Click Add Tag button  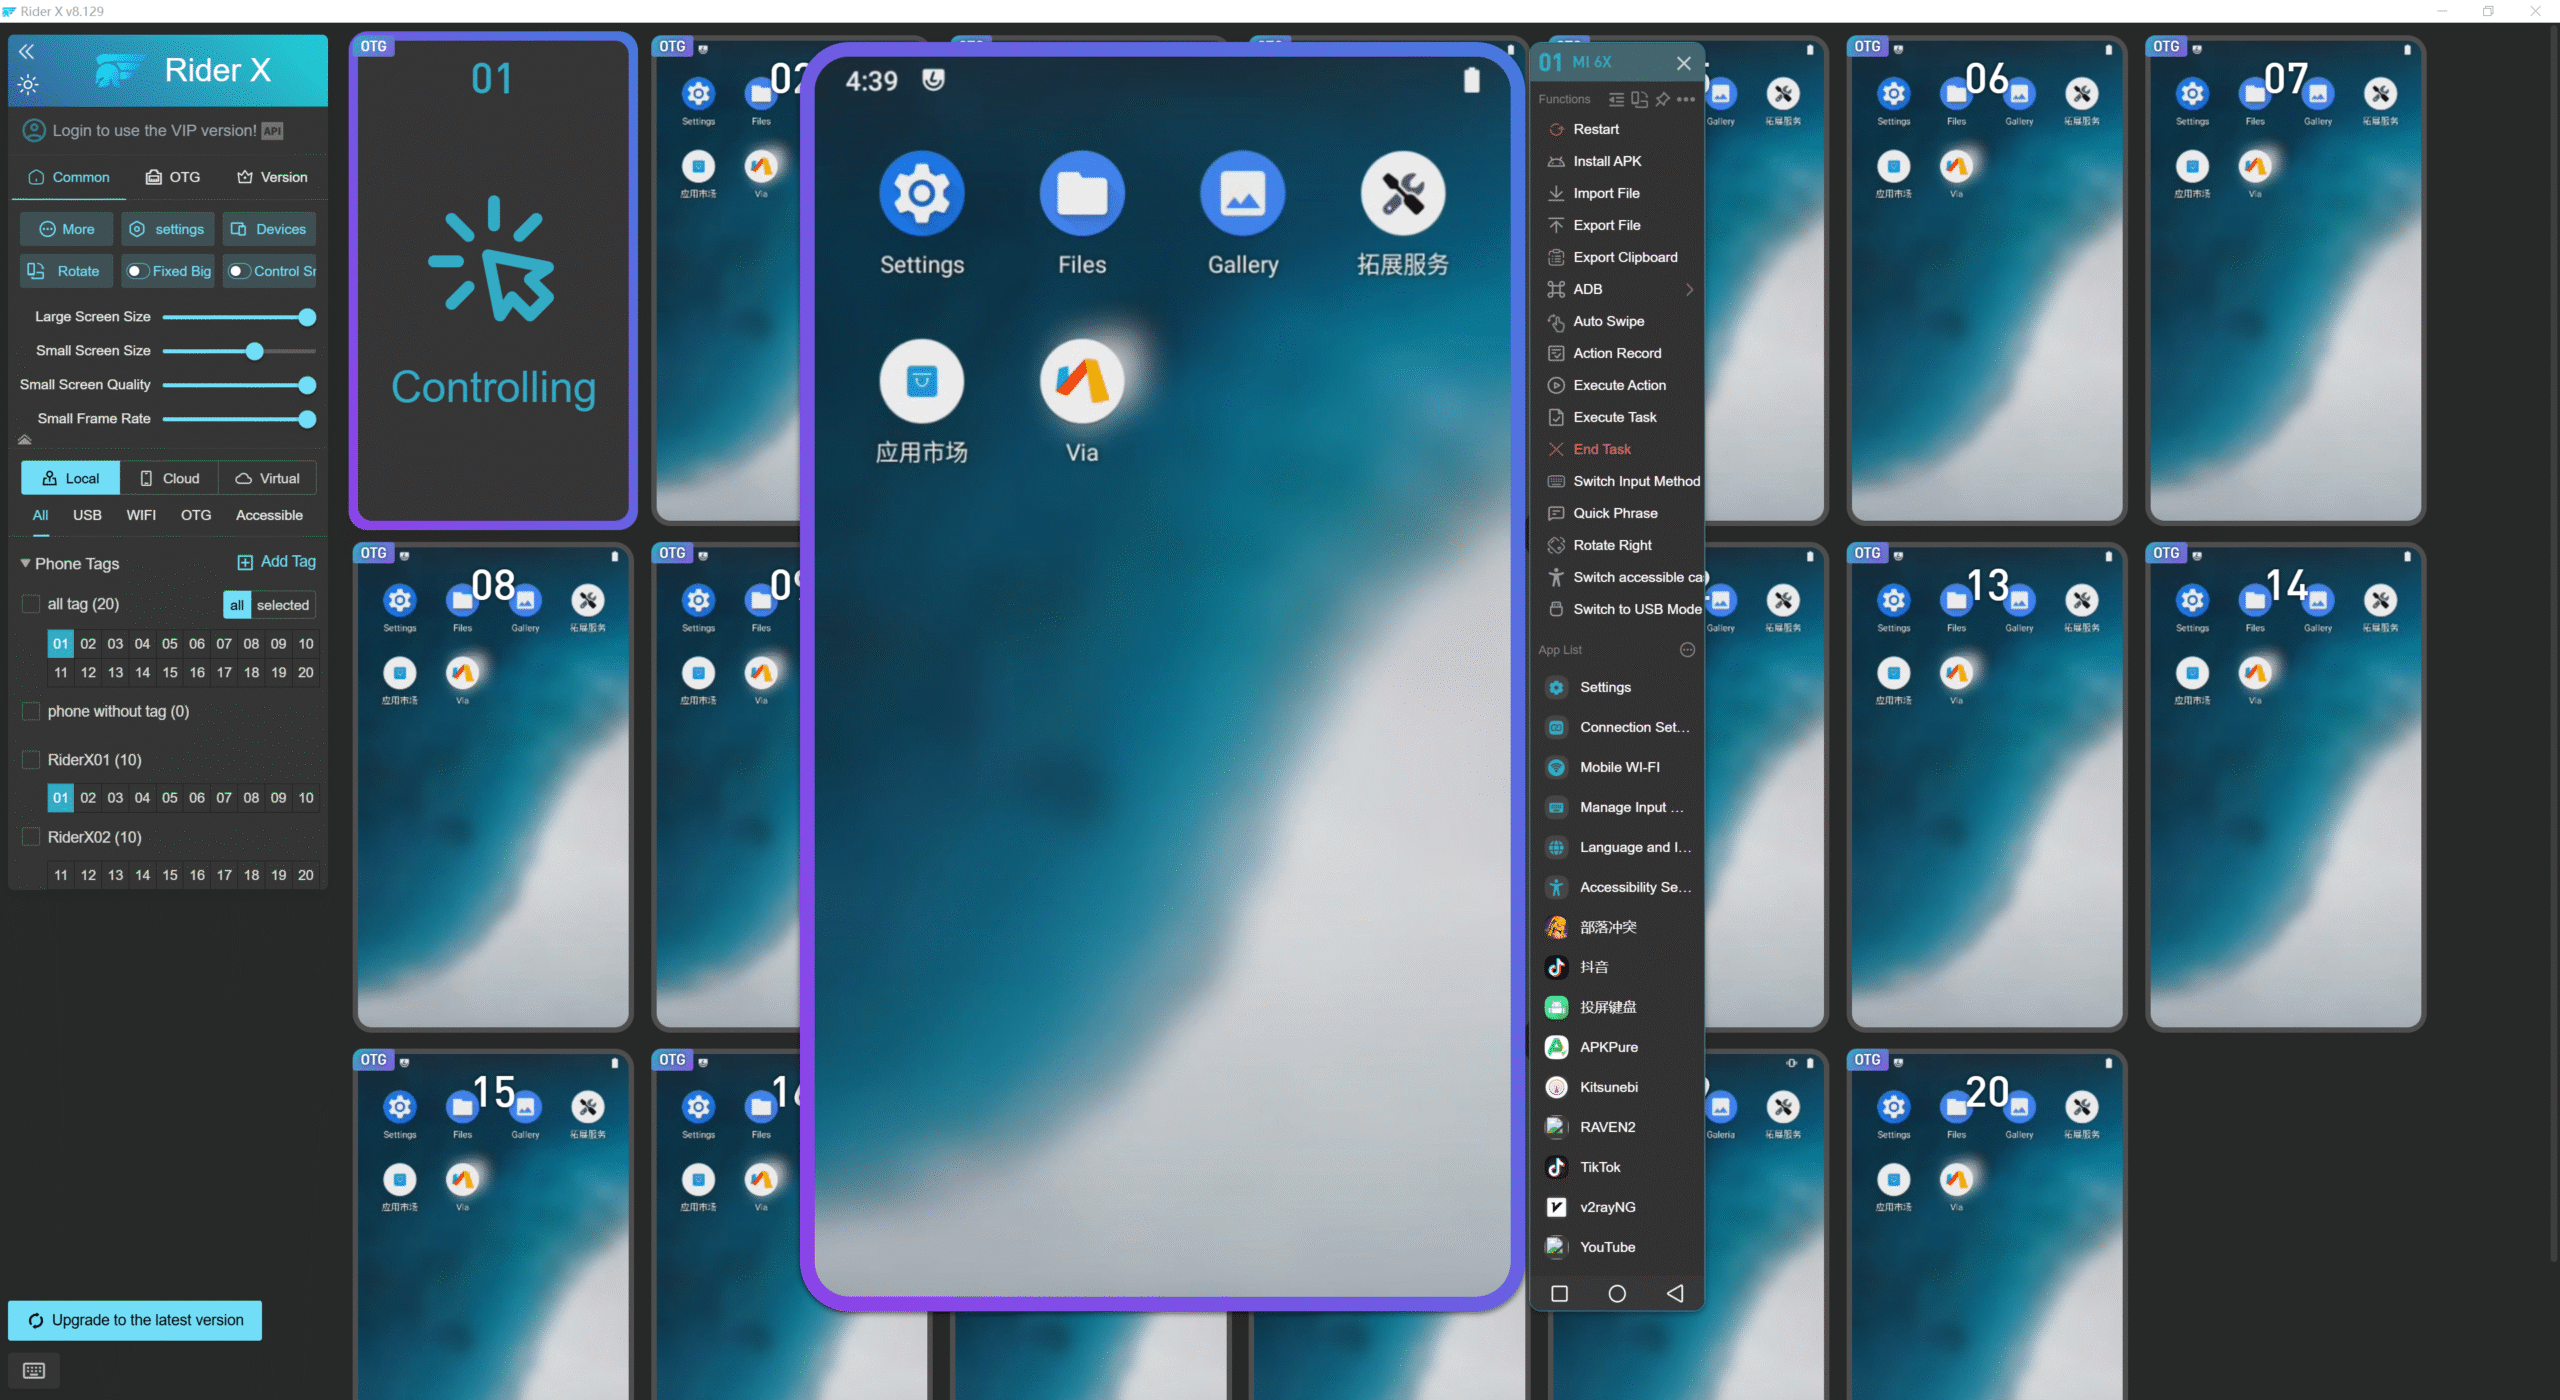pyautogui.click(x=277, y=562)
